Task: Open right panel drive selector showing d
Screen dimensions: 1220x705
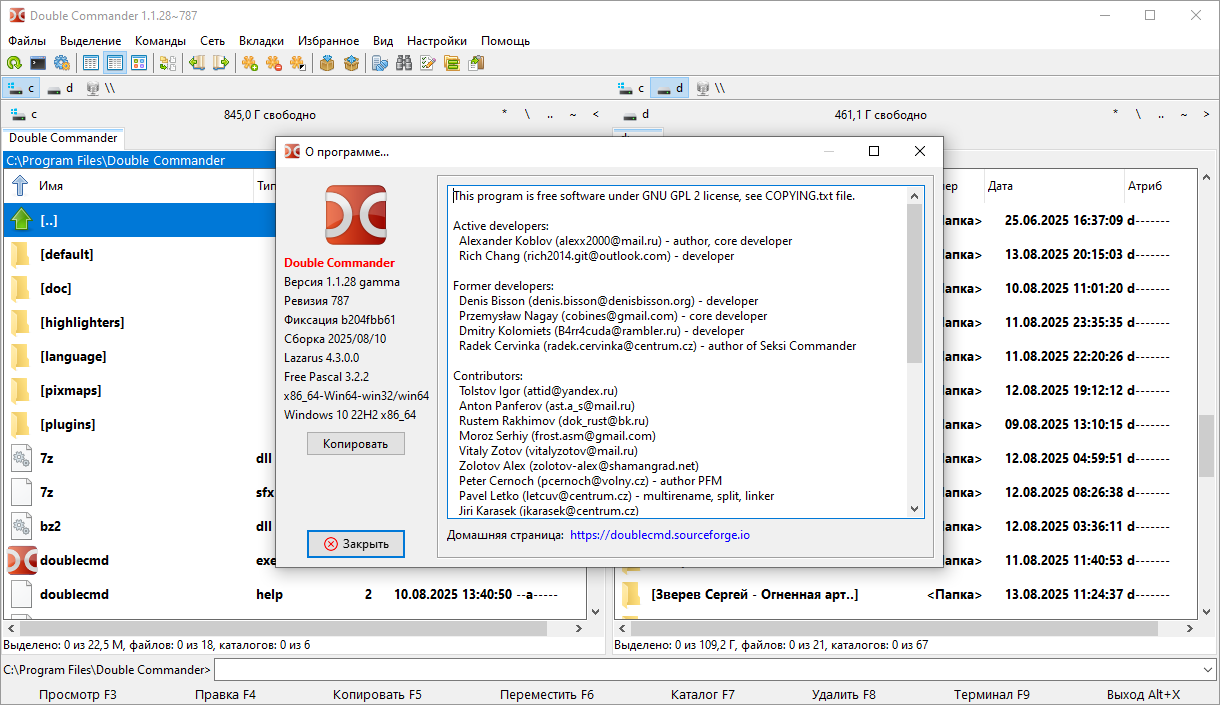Action: (635, 114)
